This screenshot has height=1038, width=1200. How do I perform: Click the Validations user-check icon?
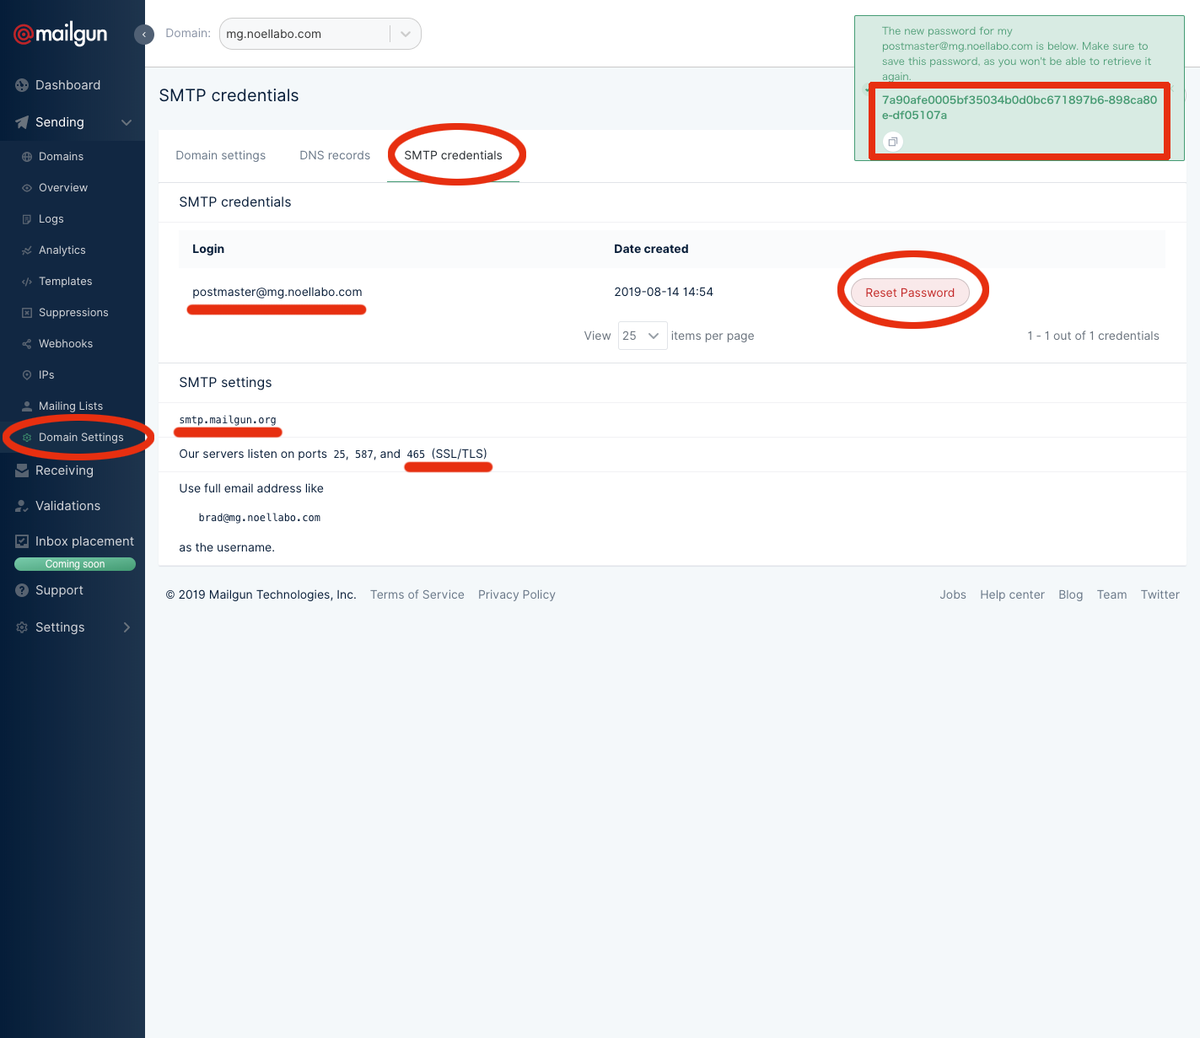(22, 506)
